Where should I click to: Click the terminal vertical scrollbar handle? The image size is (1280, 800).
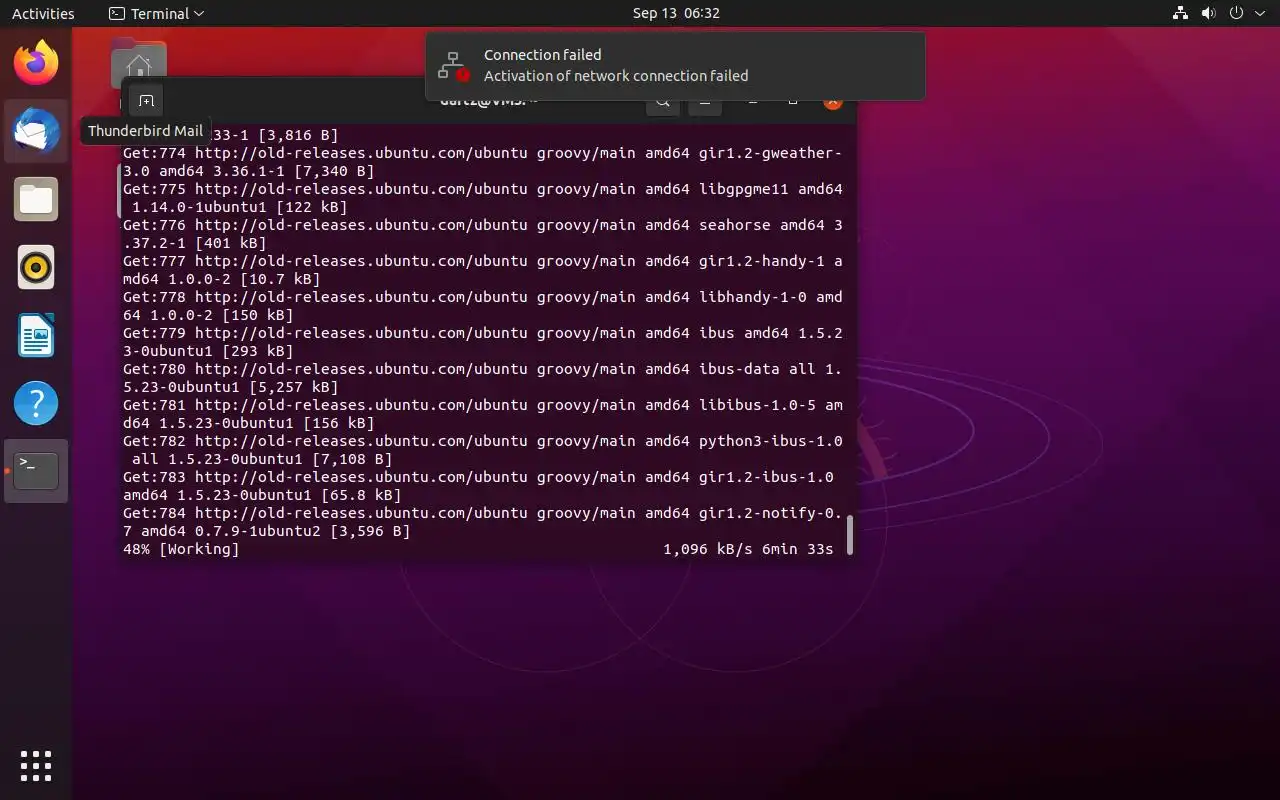click(x=850, y=535)
